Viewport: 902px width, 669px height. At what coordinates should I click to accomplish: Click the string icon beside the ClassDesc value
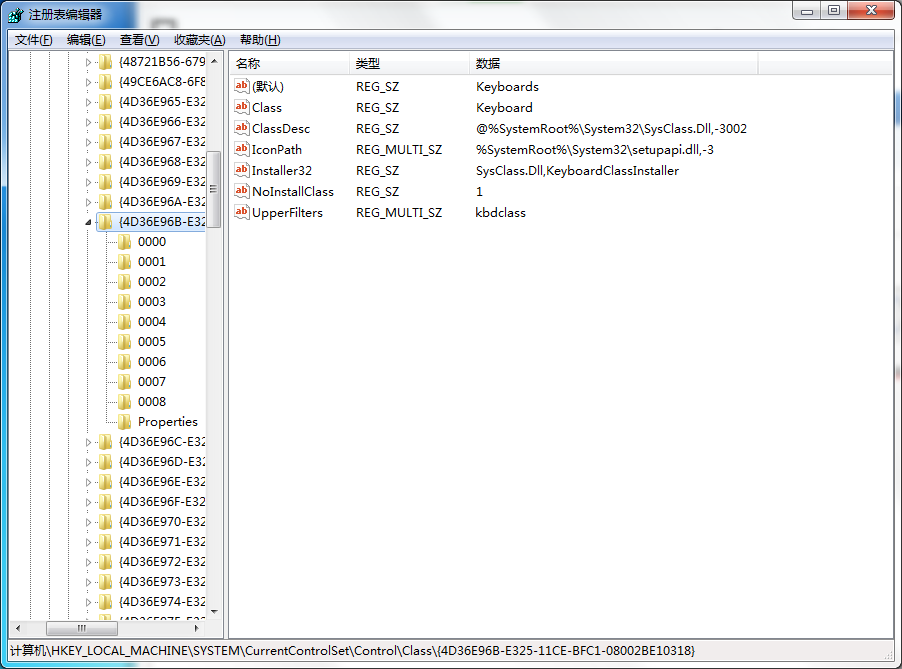241,128
